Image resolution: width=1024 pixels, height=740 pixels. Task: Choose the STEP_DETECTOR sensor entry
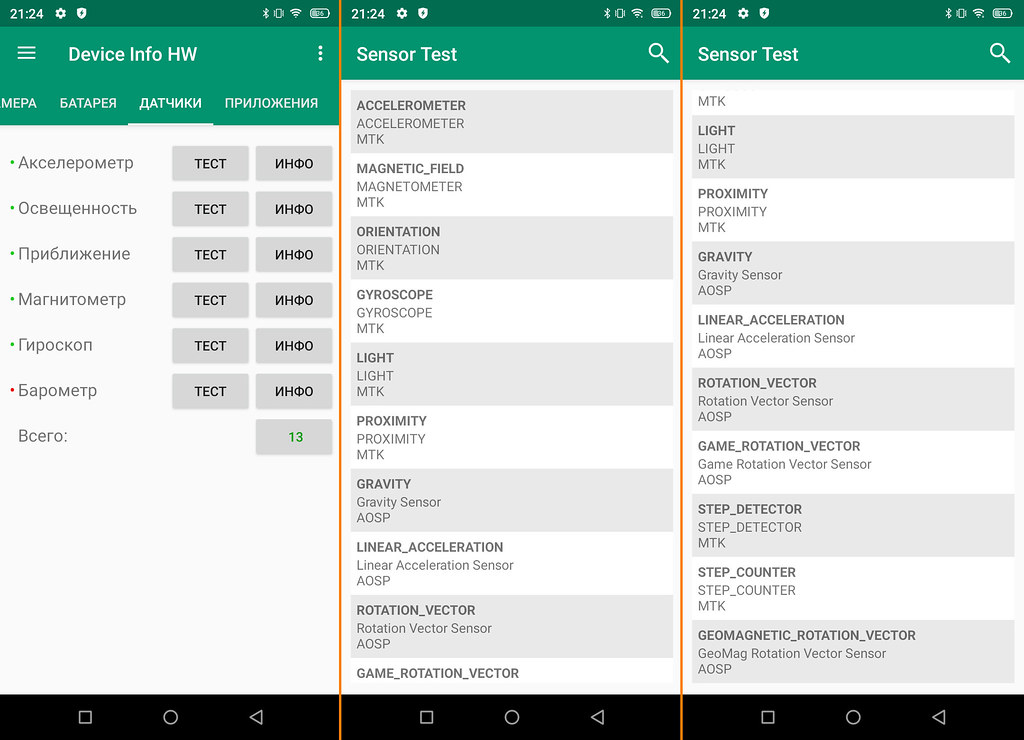(x=853, y=526)
